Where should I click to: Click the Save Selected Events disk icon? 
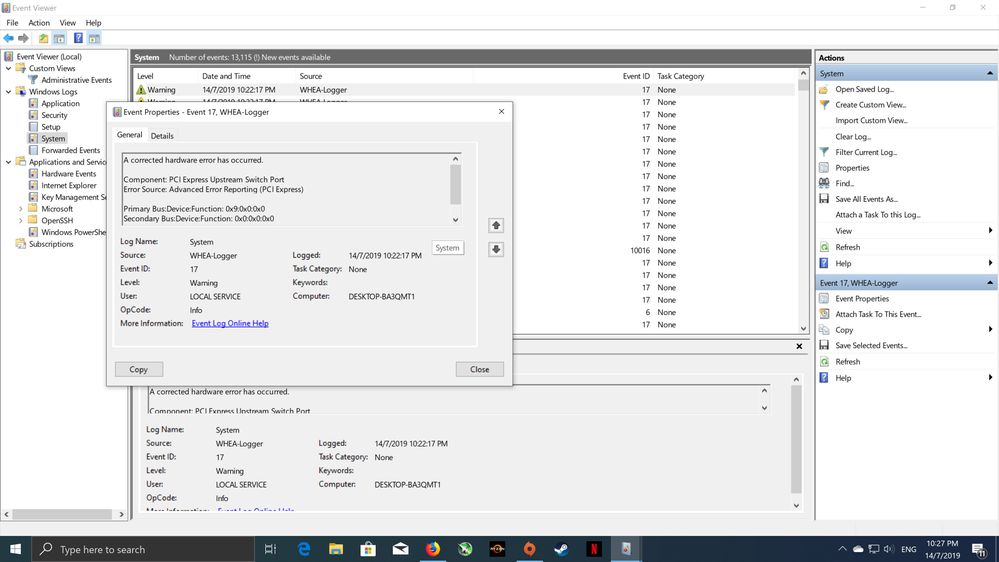[824, 345]
